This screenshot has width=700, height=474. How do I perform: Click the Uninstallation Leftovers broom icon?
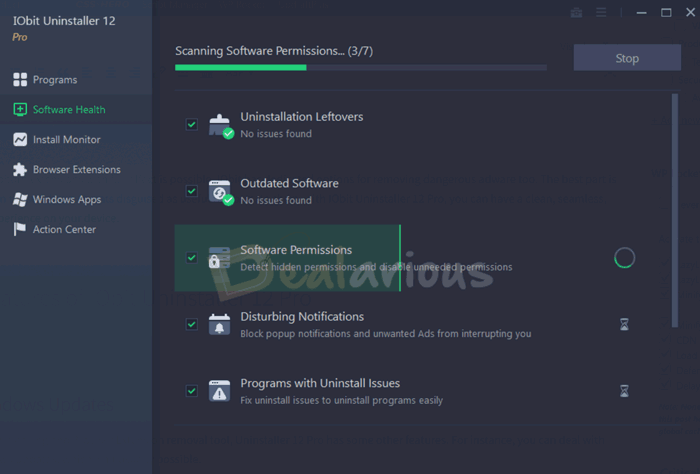pyautogui.click(x=220, y=125)
